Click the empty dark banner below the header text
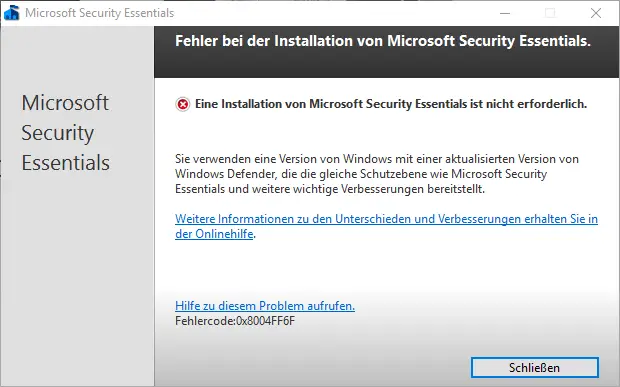The height and width of the screenshot is (387, 620). 387,64
